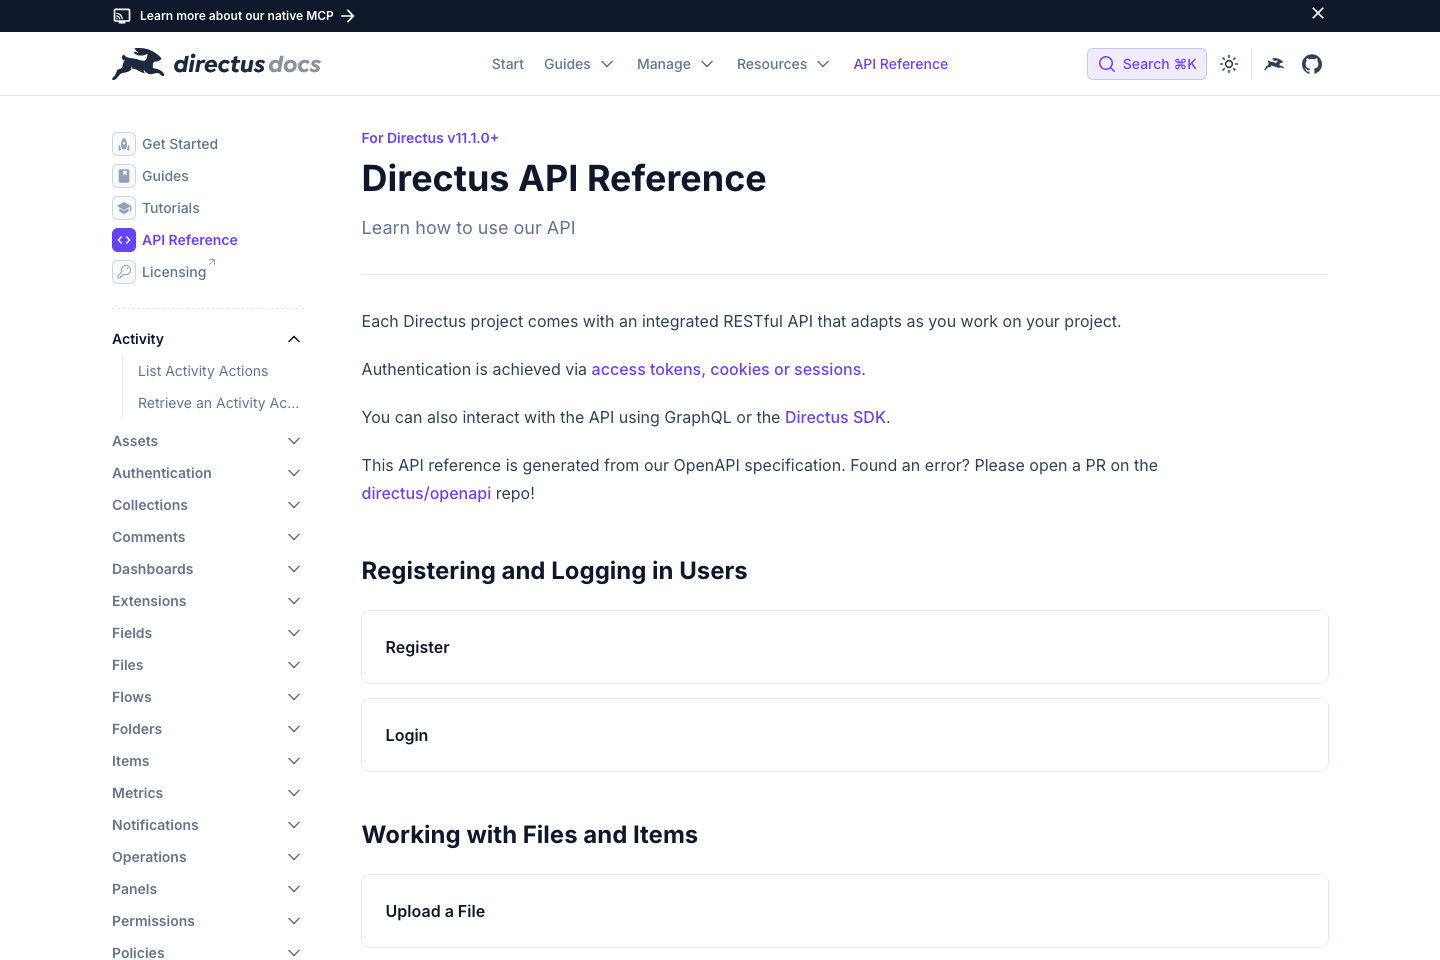1440x960 pixels.
Task: Toggle the light/dark theme sun icon
Action: [x=1229, y=63]
